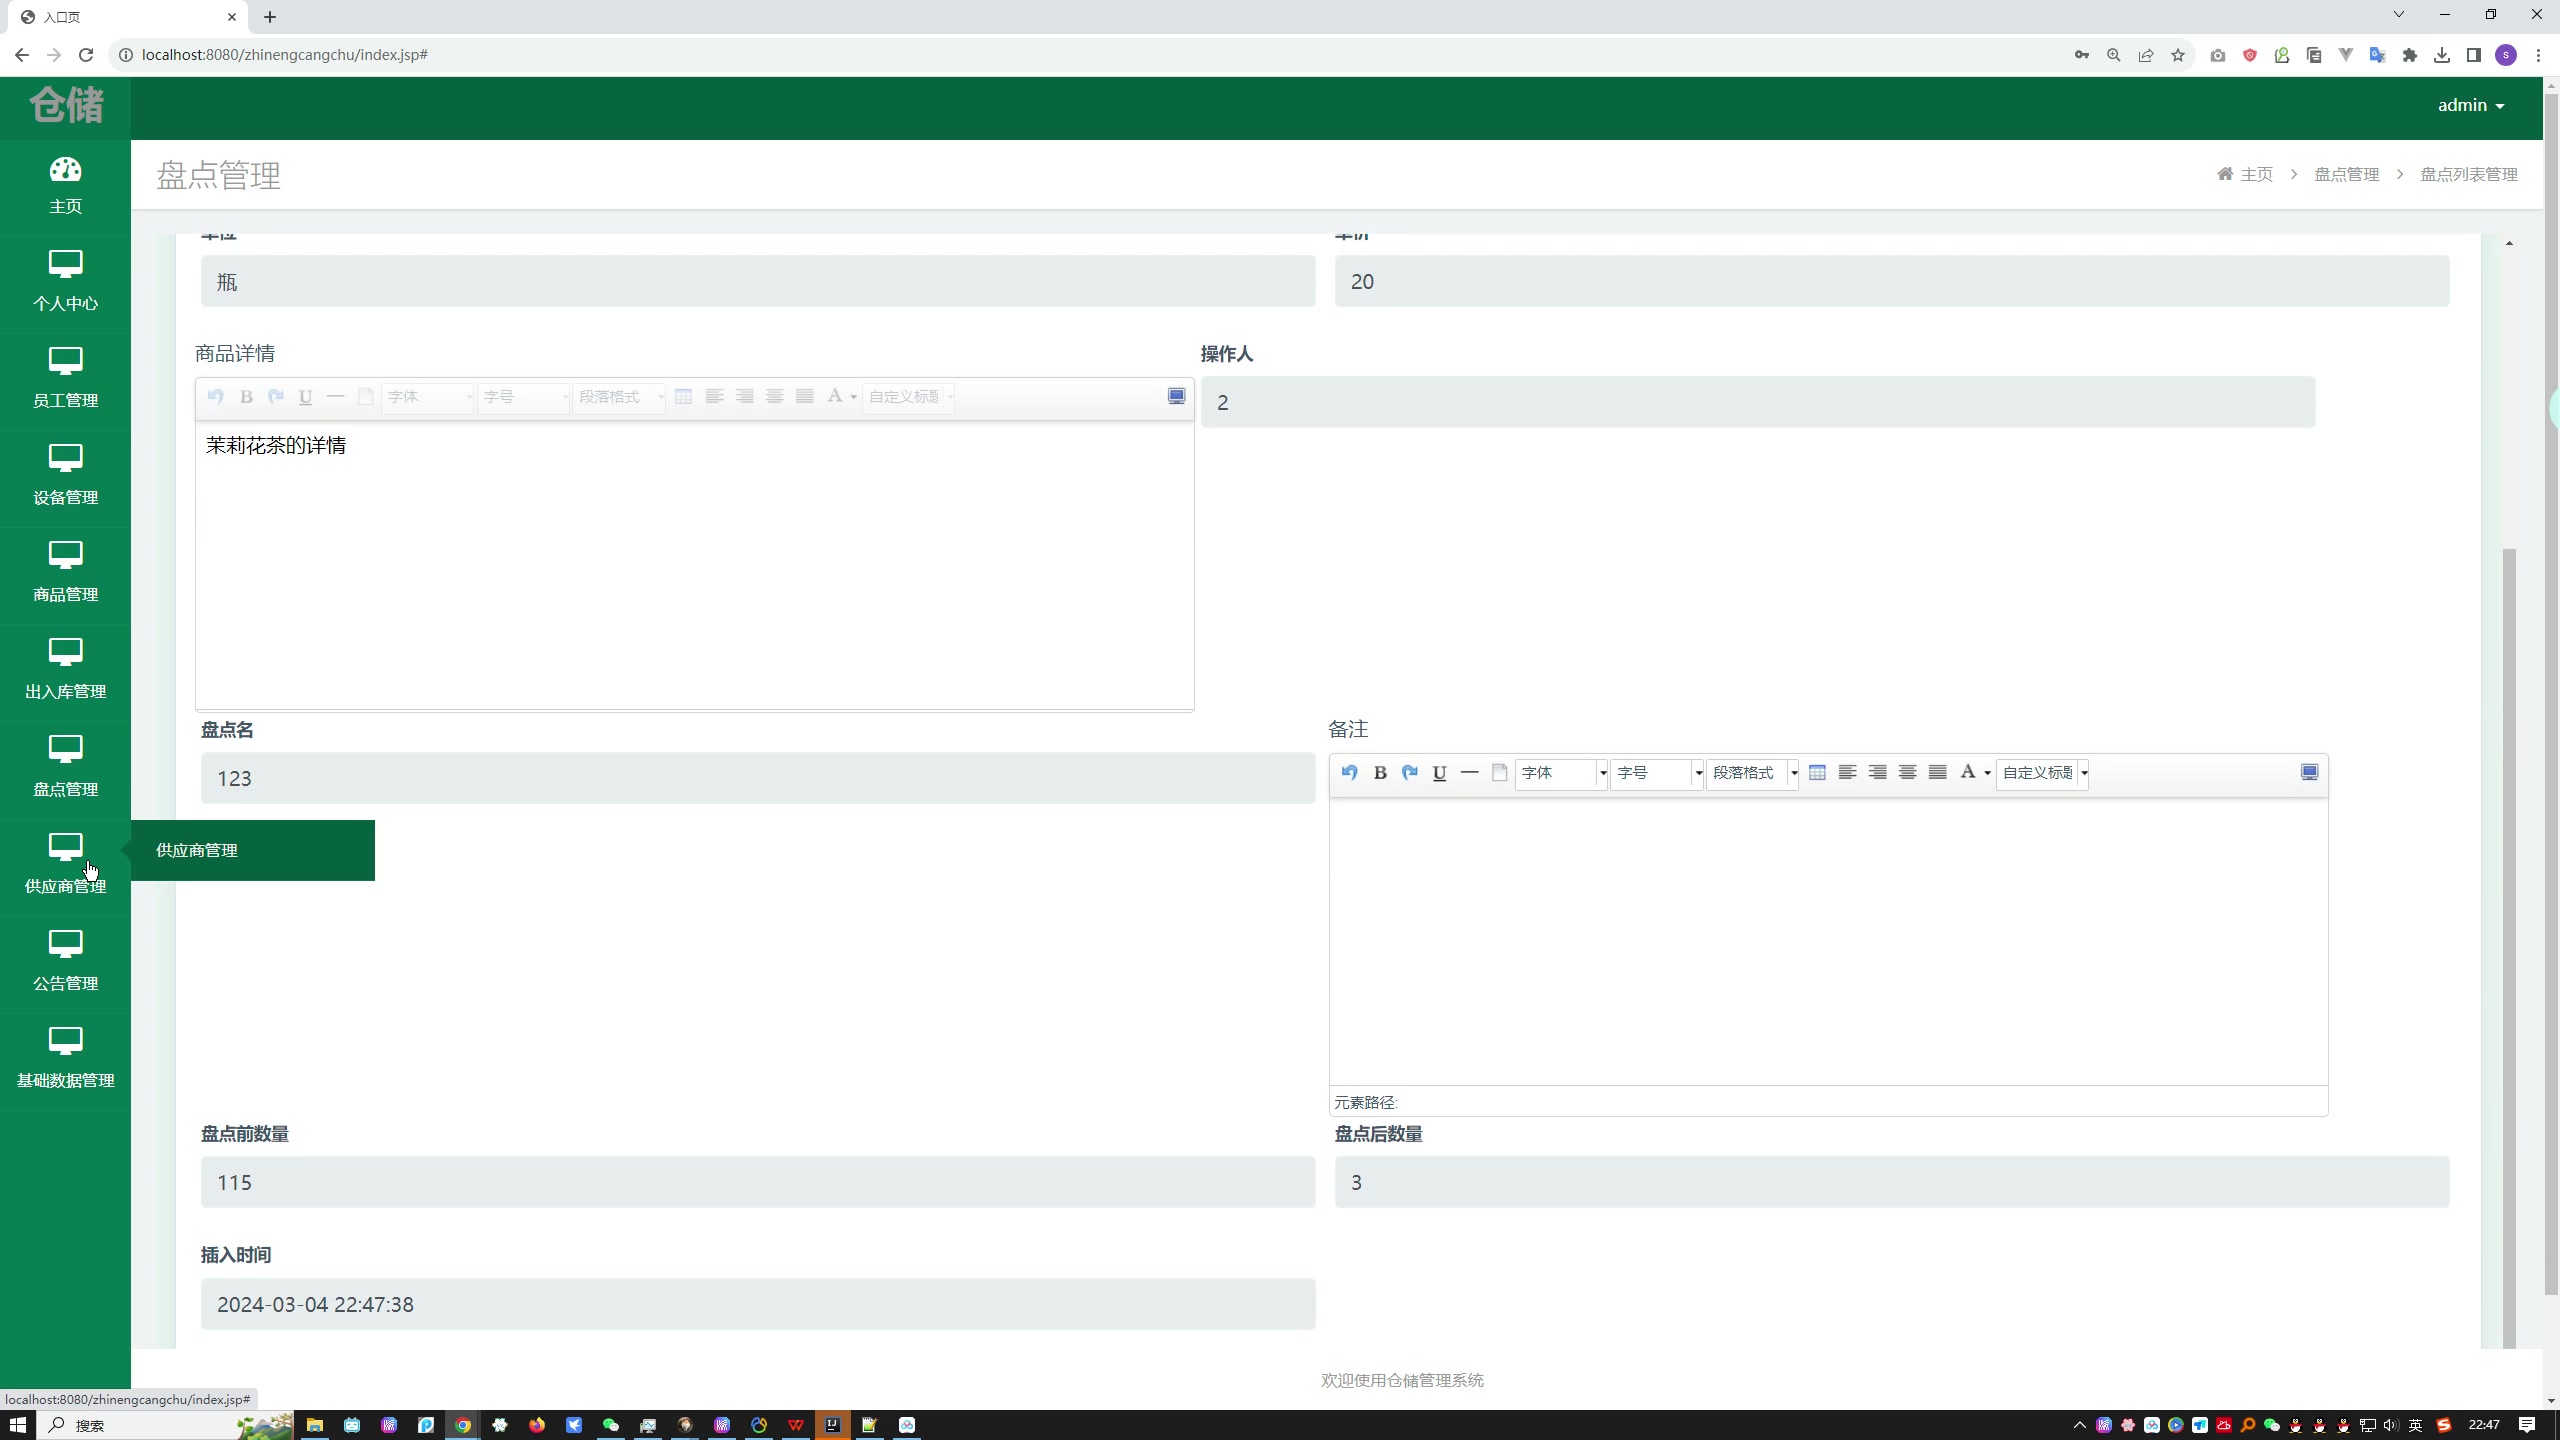Image resolution: width=2560 pixels, height=1440 pixels.
Task: Open 出入库管理 in the sidebar
Action: [x=65, y=670]
